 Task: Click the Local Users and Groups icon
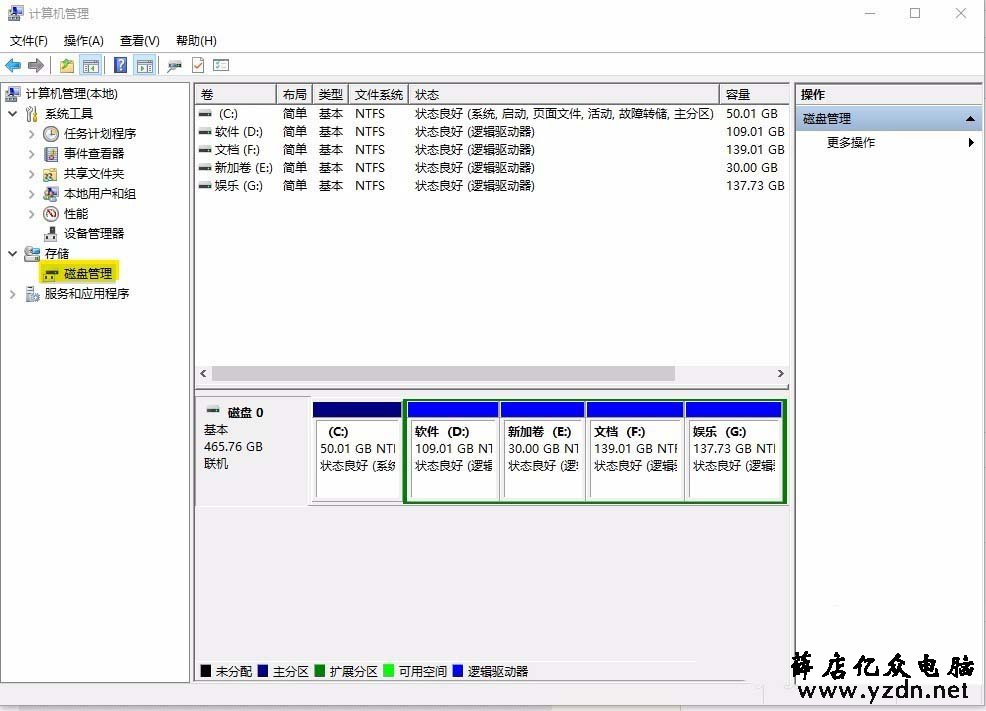(51, 194)
